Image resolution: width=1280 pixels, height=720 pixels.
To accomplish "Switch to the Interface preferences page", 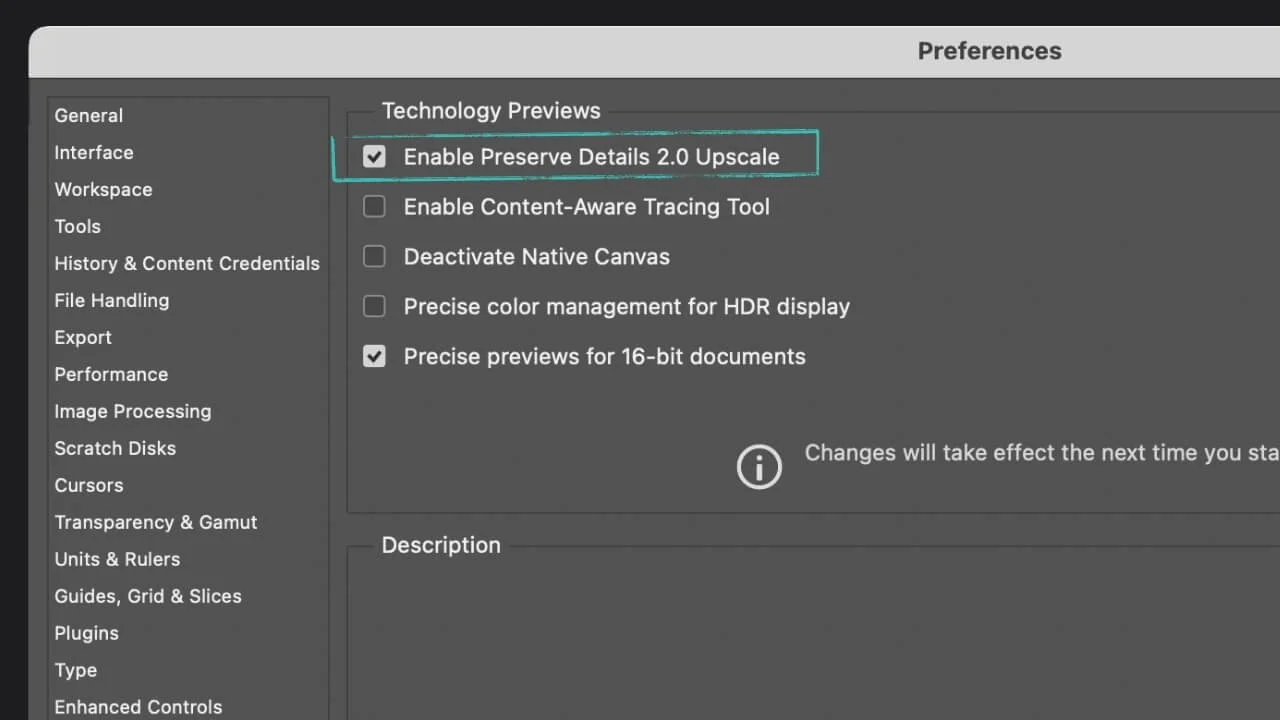I will (93, 152).
